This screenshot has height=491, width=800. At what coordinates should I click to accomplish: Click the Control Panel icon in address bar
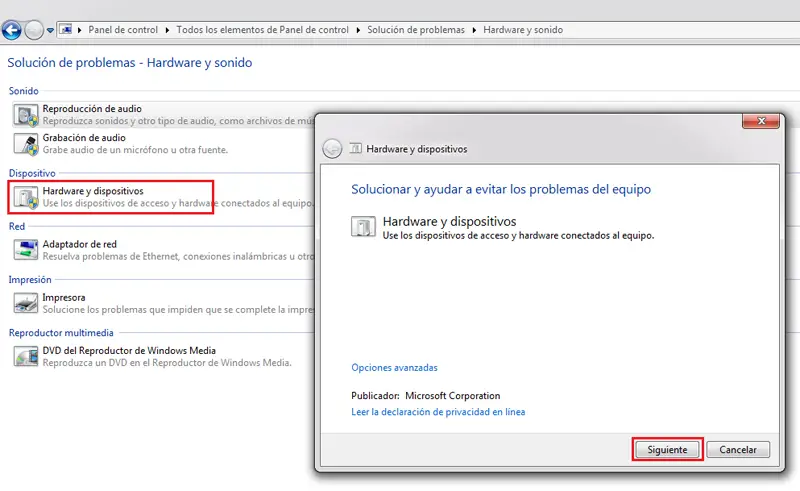click(x=66, y=30)
